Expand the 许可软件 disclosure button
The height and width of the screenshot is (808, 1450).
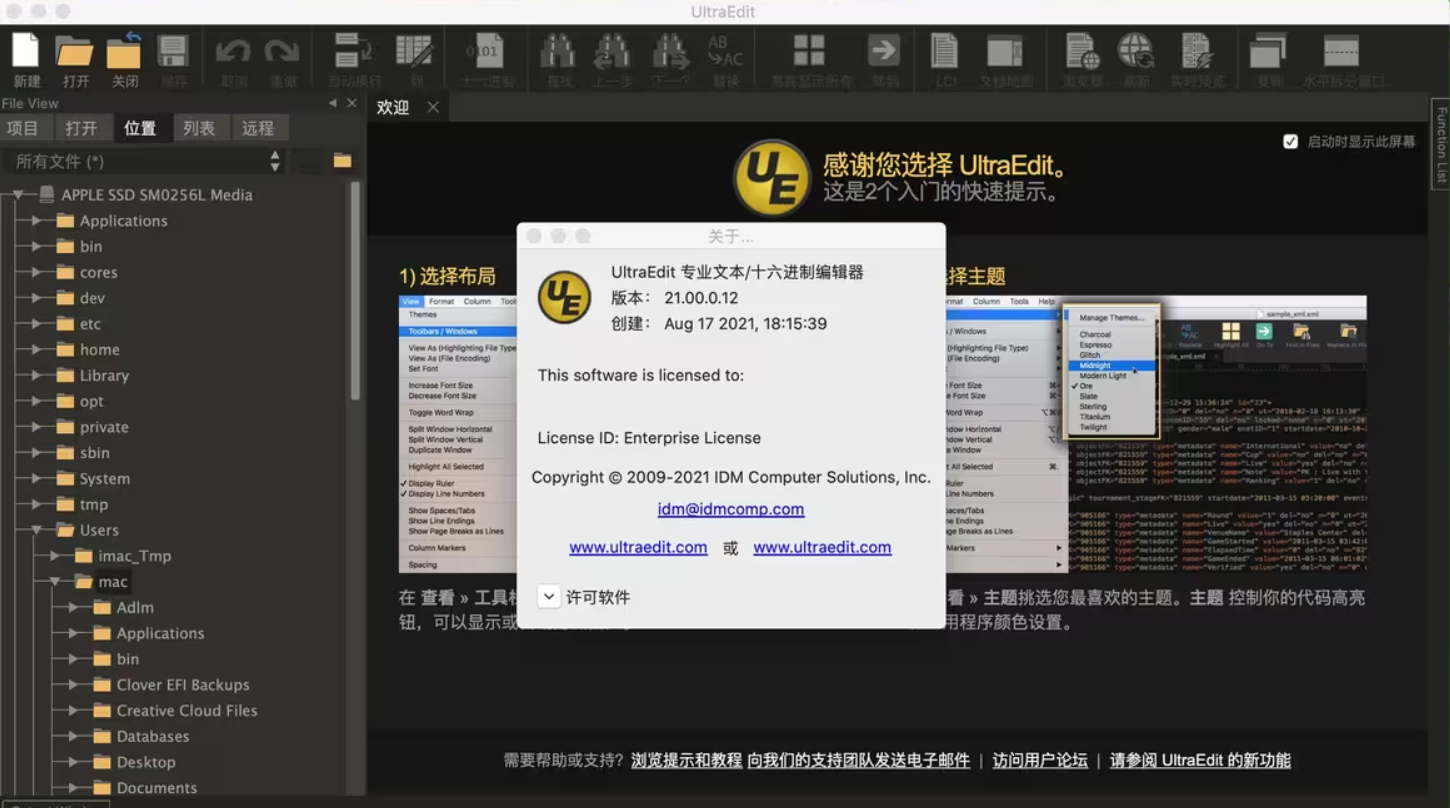tap(549, 597)
